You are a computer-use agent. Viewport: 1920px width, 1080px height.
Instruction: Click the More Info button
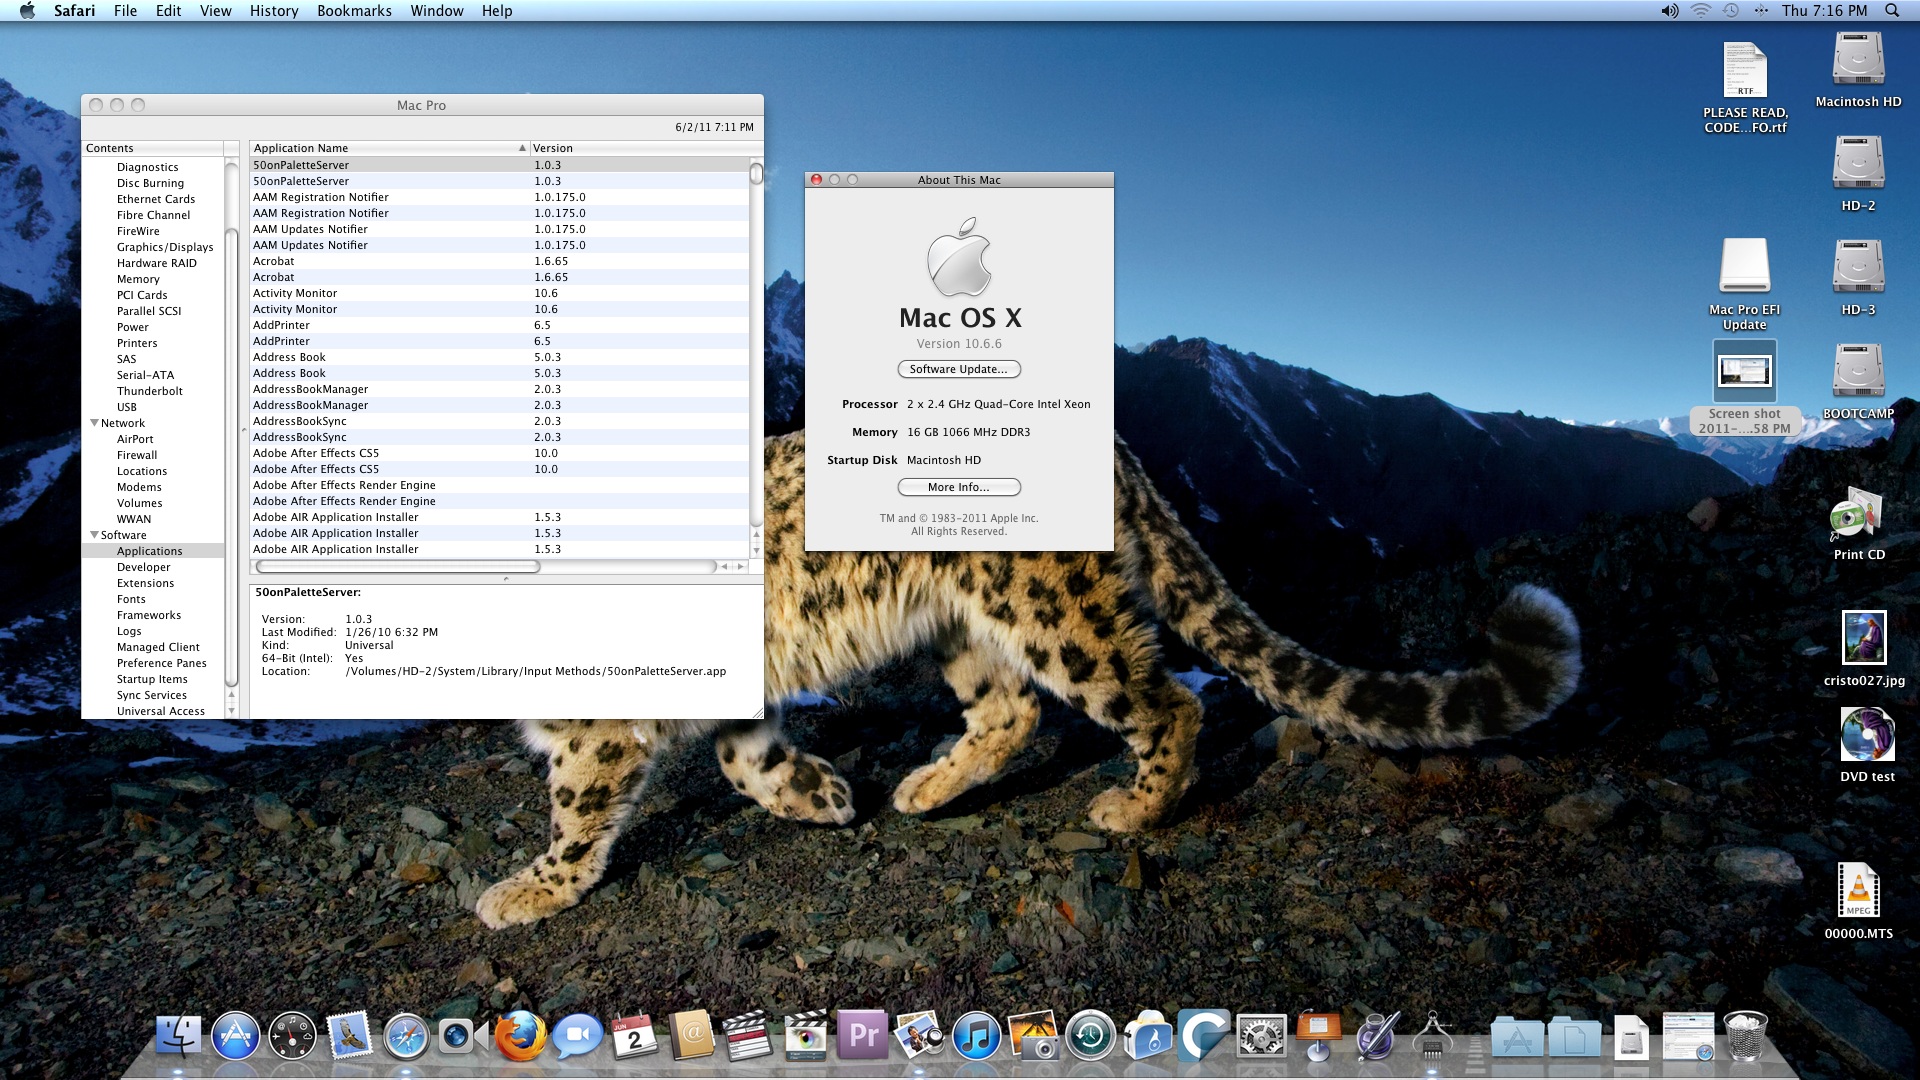click(x=958, y=487)
